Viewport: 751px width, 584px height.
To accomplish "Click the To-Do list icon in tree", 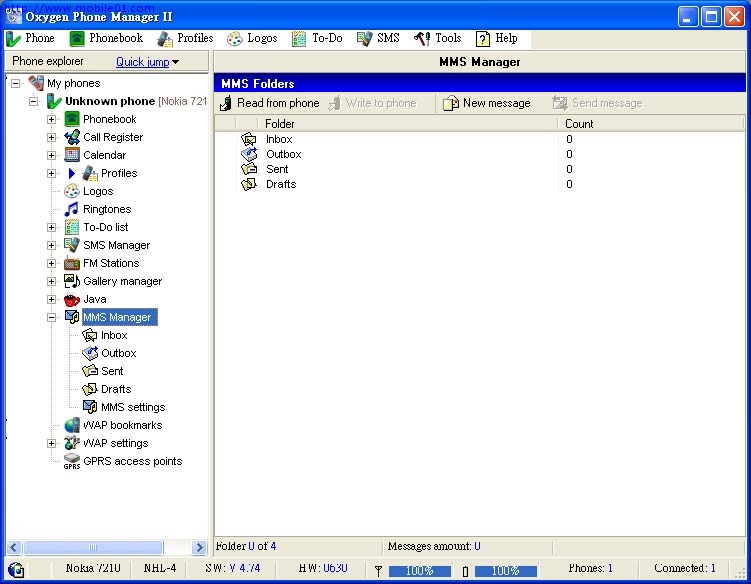I will click(x=72, y=227).
